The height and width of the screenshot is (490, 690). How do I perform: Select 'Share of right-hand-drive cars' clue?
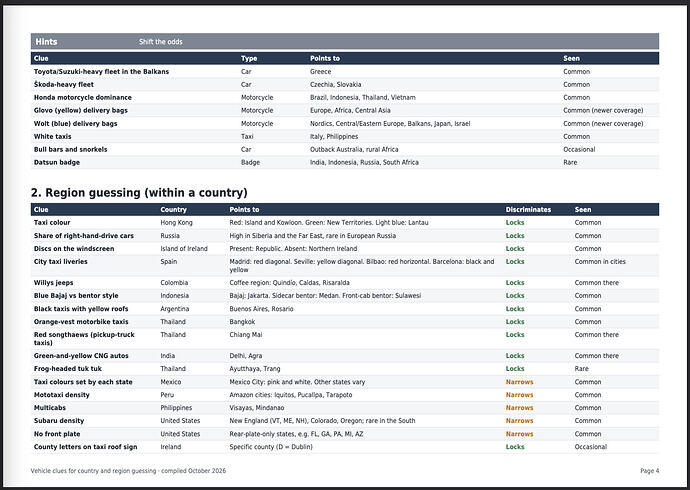(x=84, y=236)
